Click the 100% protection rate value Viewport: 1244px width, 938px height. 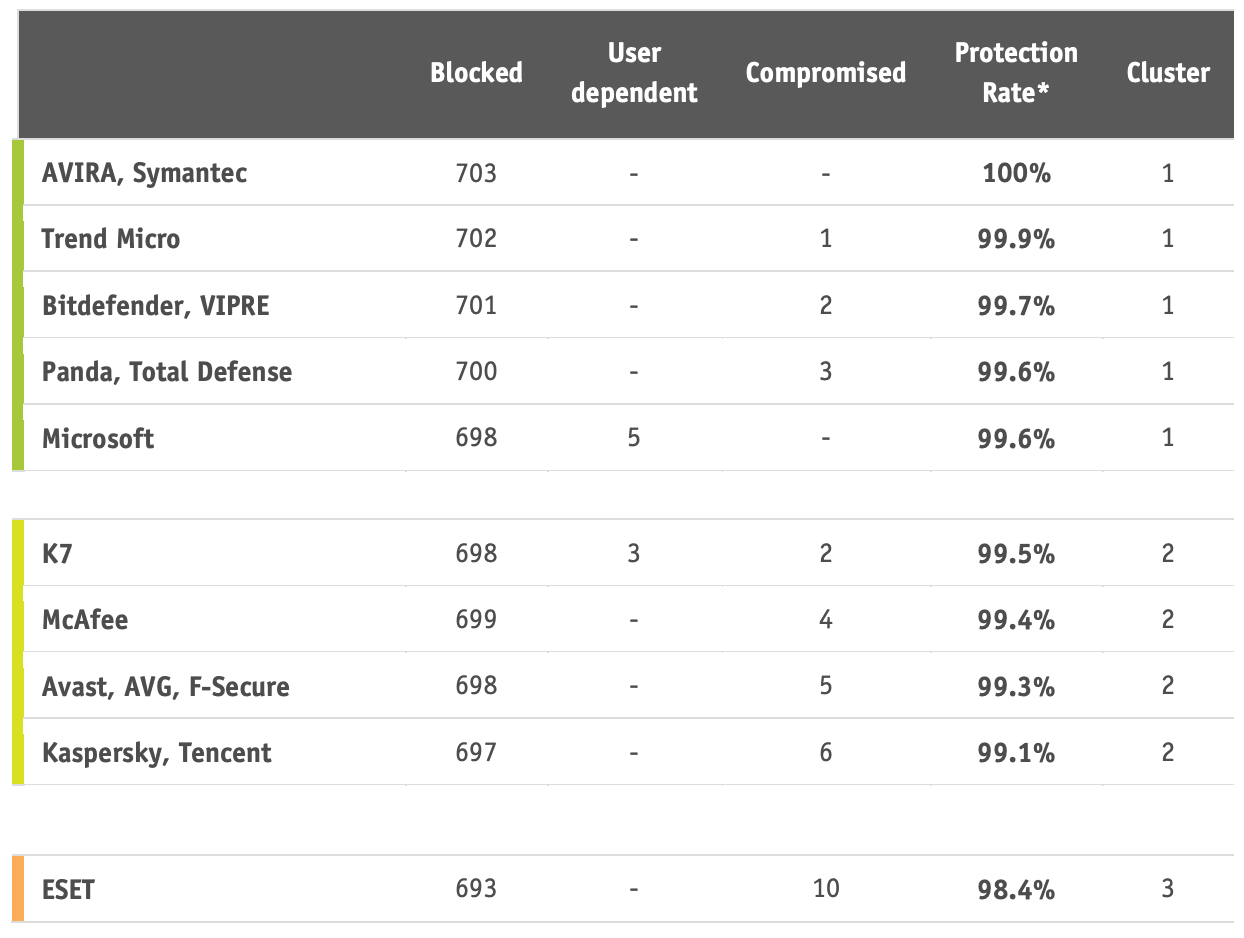point(1016,173)
